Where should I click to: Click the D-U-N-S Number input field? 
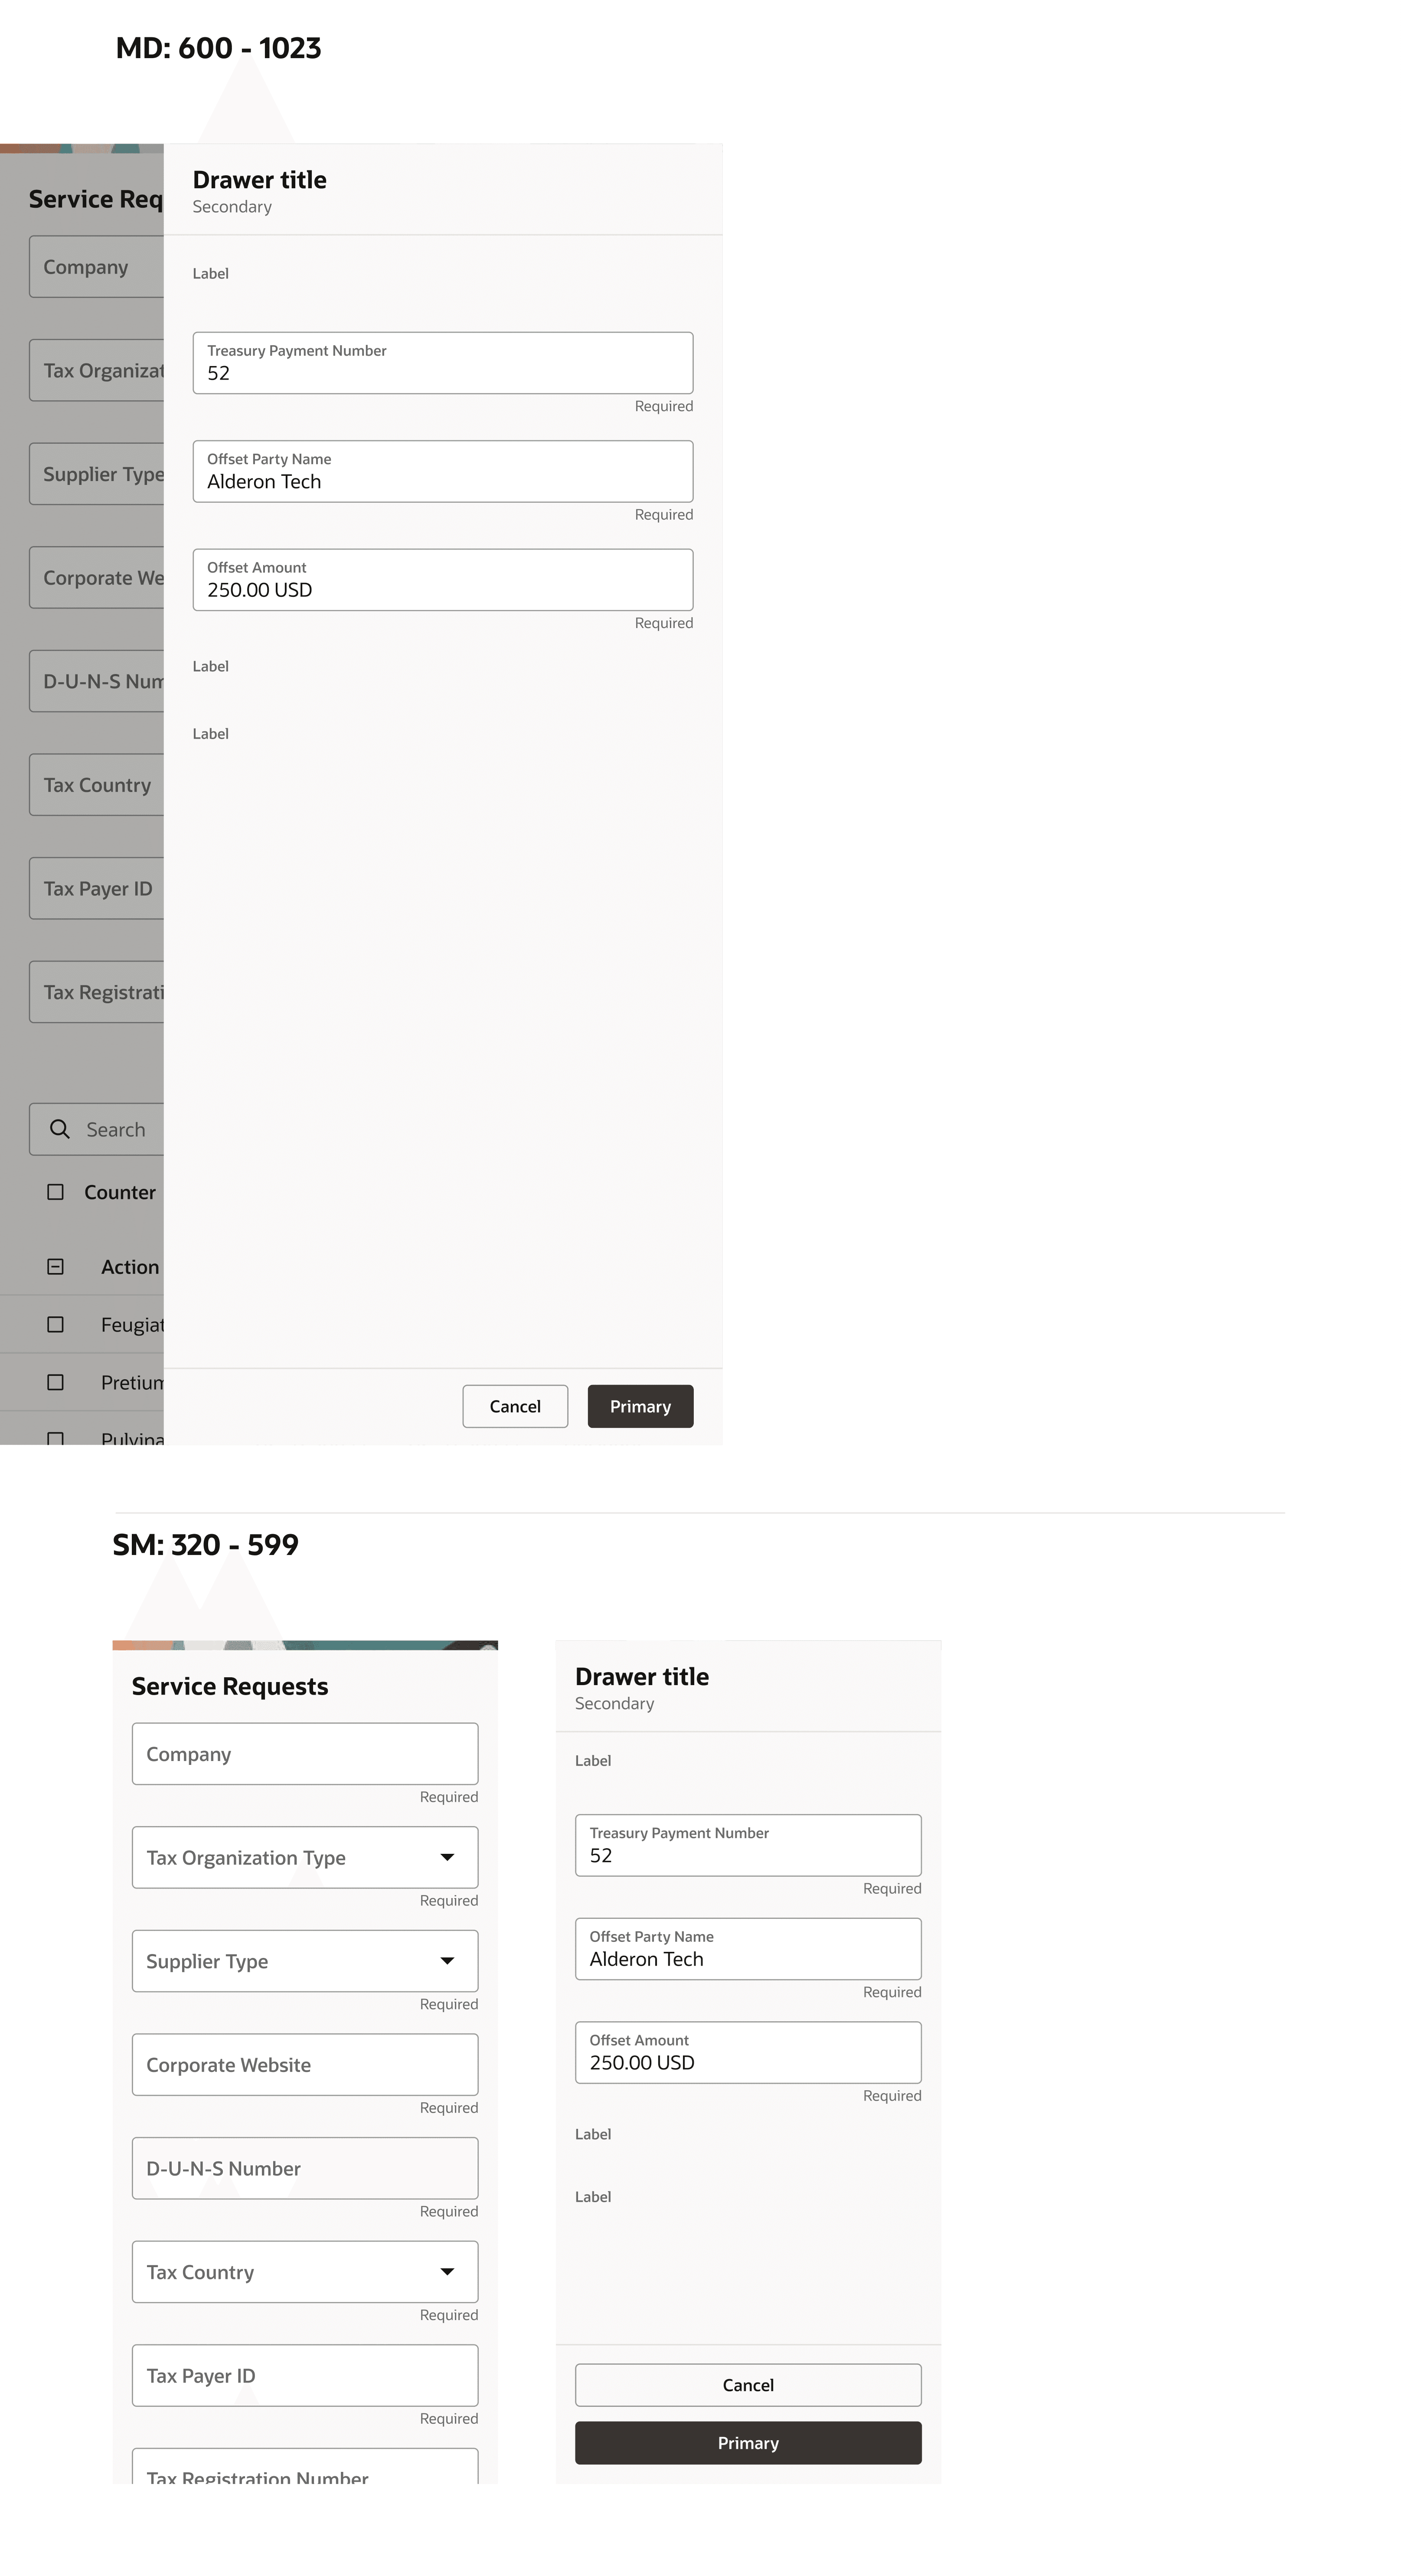304,2168
